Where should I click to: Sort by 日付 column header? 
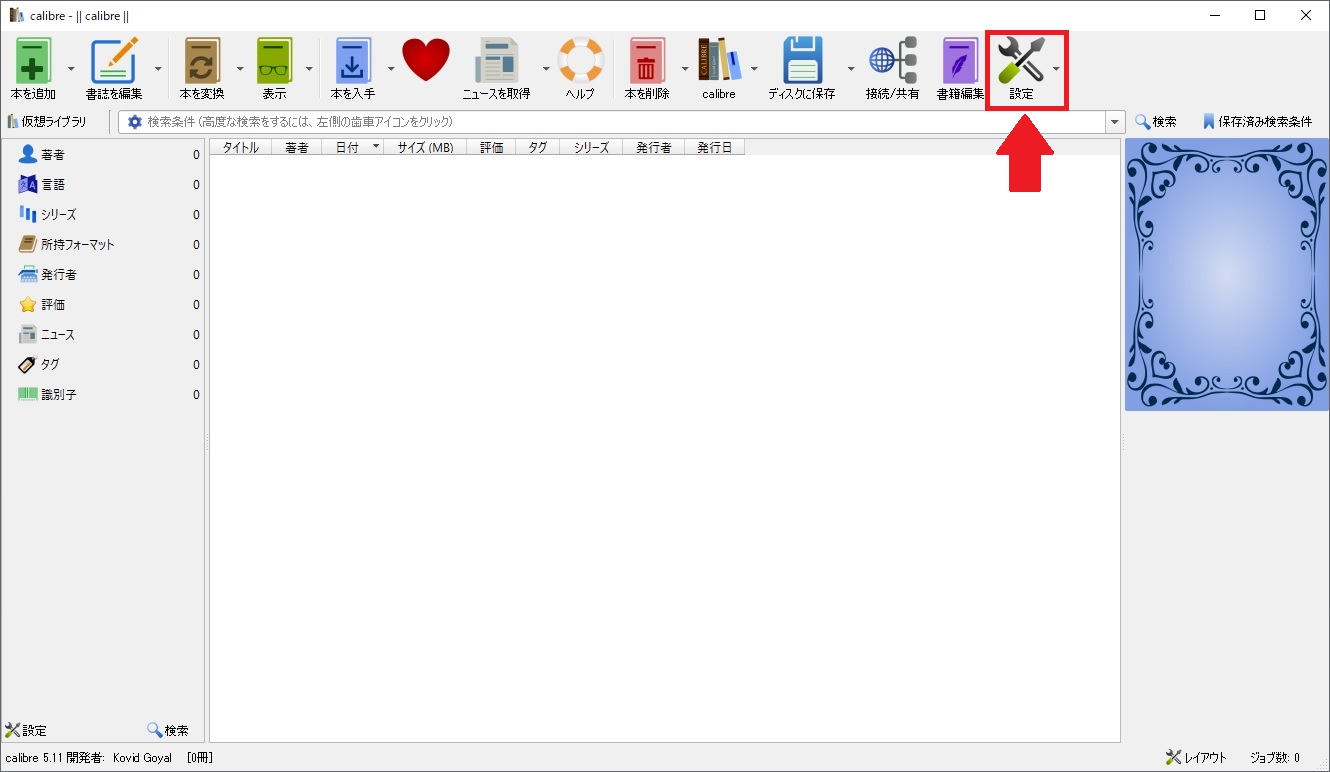point(353,147)
